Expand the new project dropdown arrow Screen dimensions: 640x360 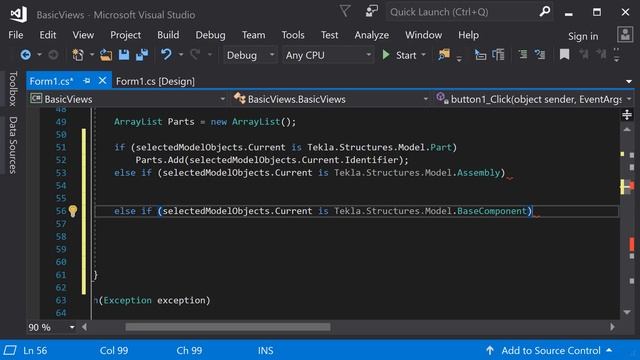coord(91,55)
